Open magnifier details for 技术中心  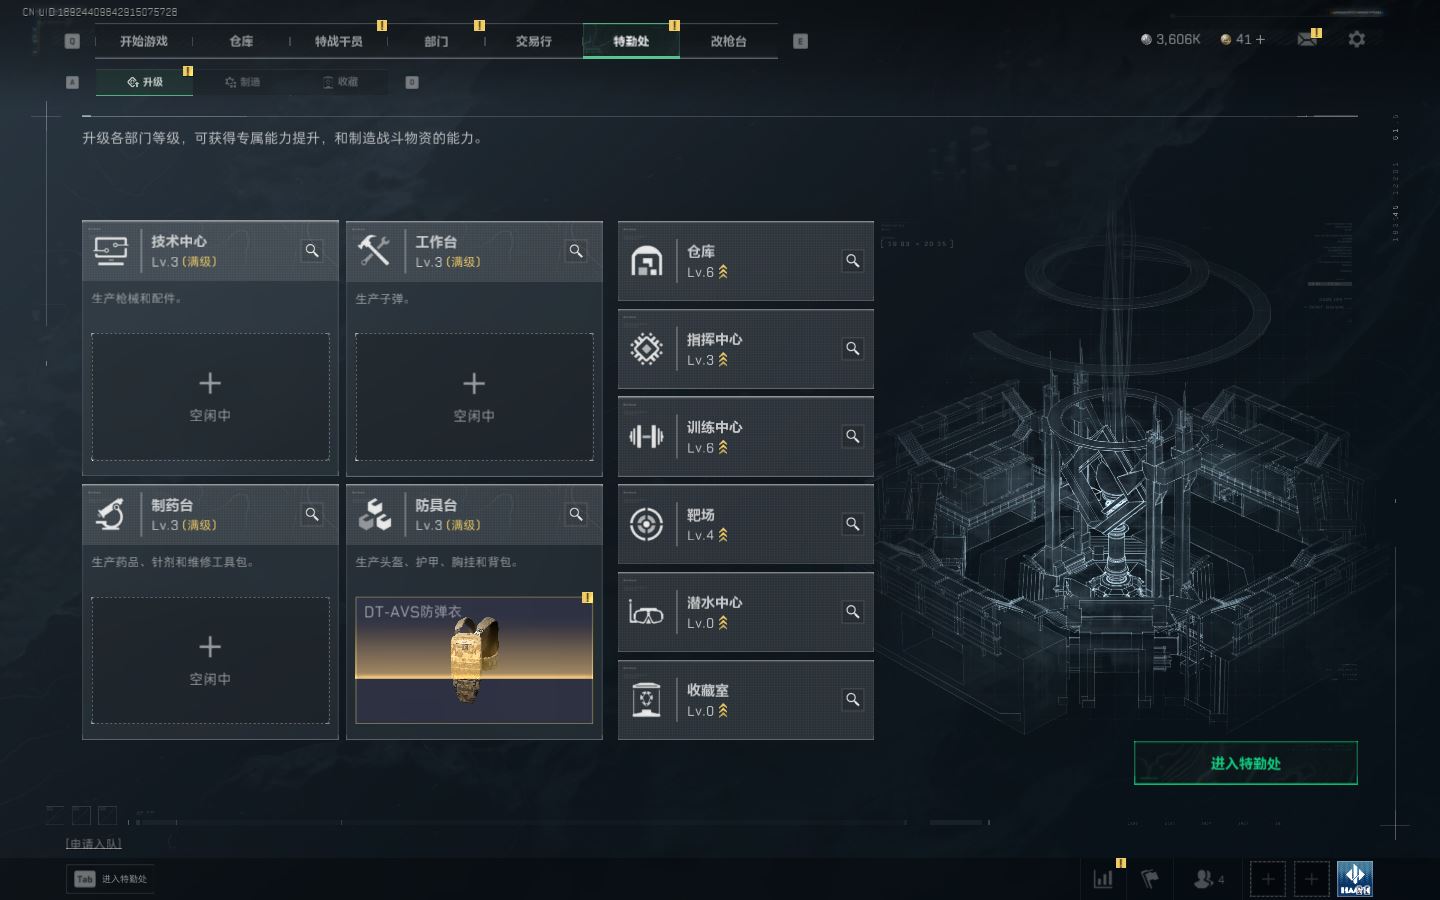[x=312, y=251]
